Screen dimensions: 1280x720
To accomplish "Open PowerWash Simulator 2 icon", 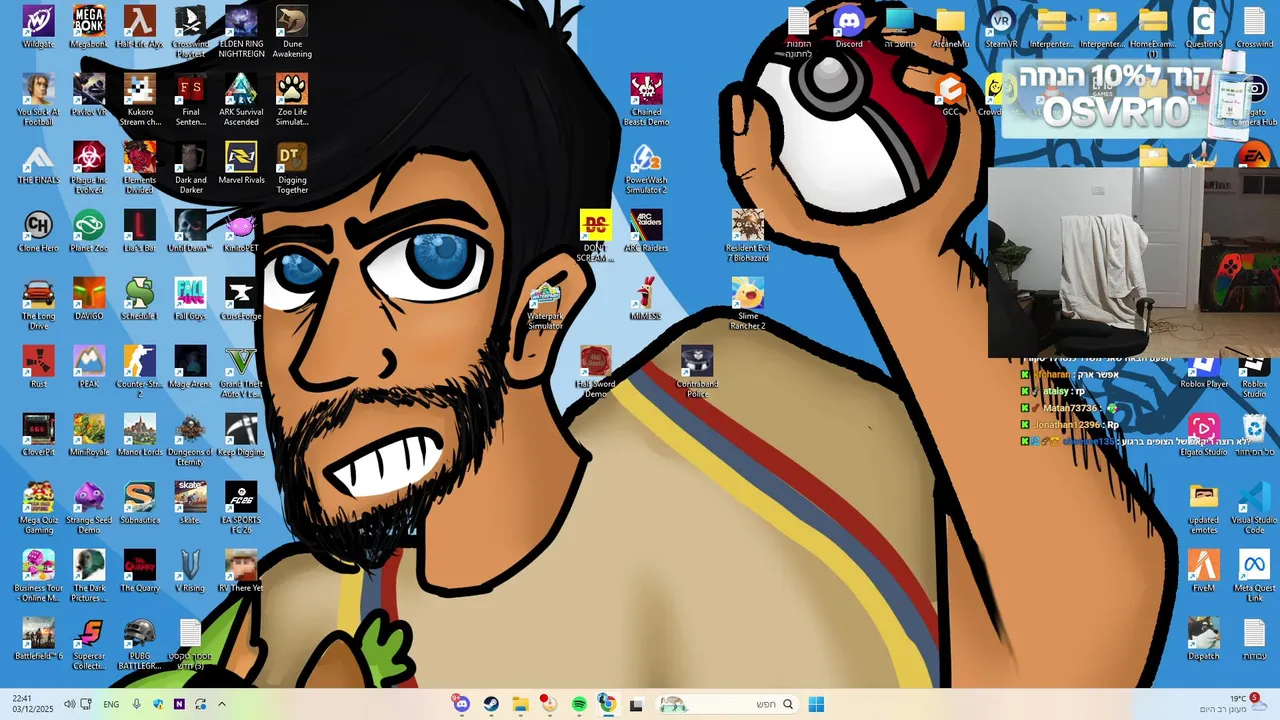I will point(646,168).
